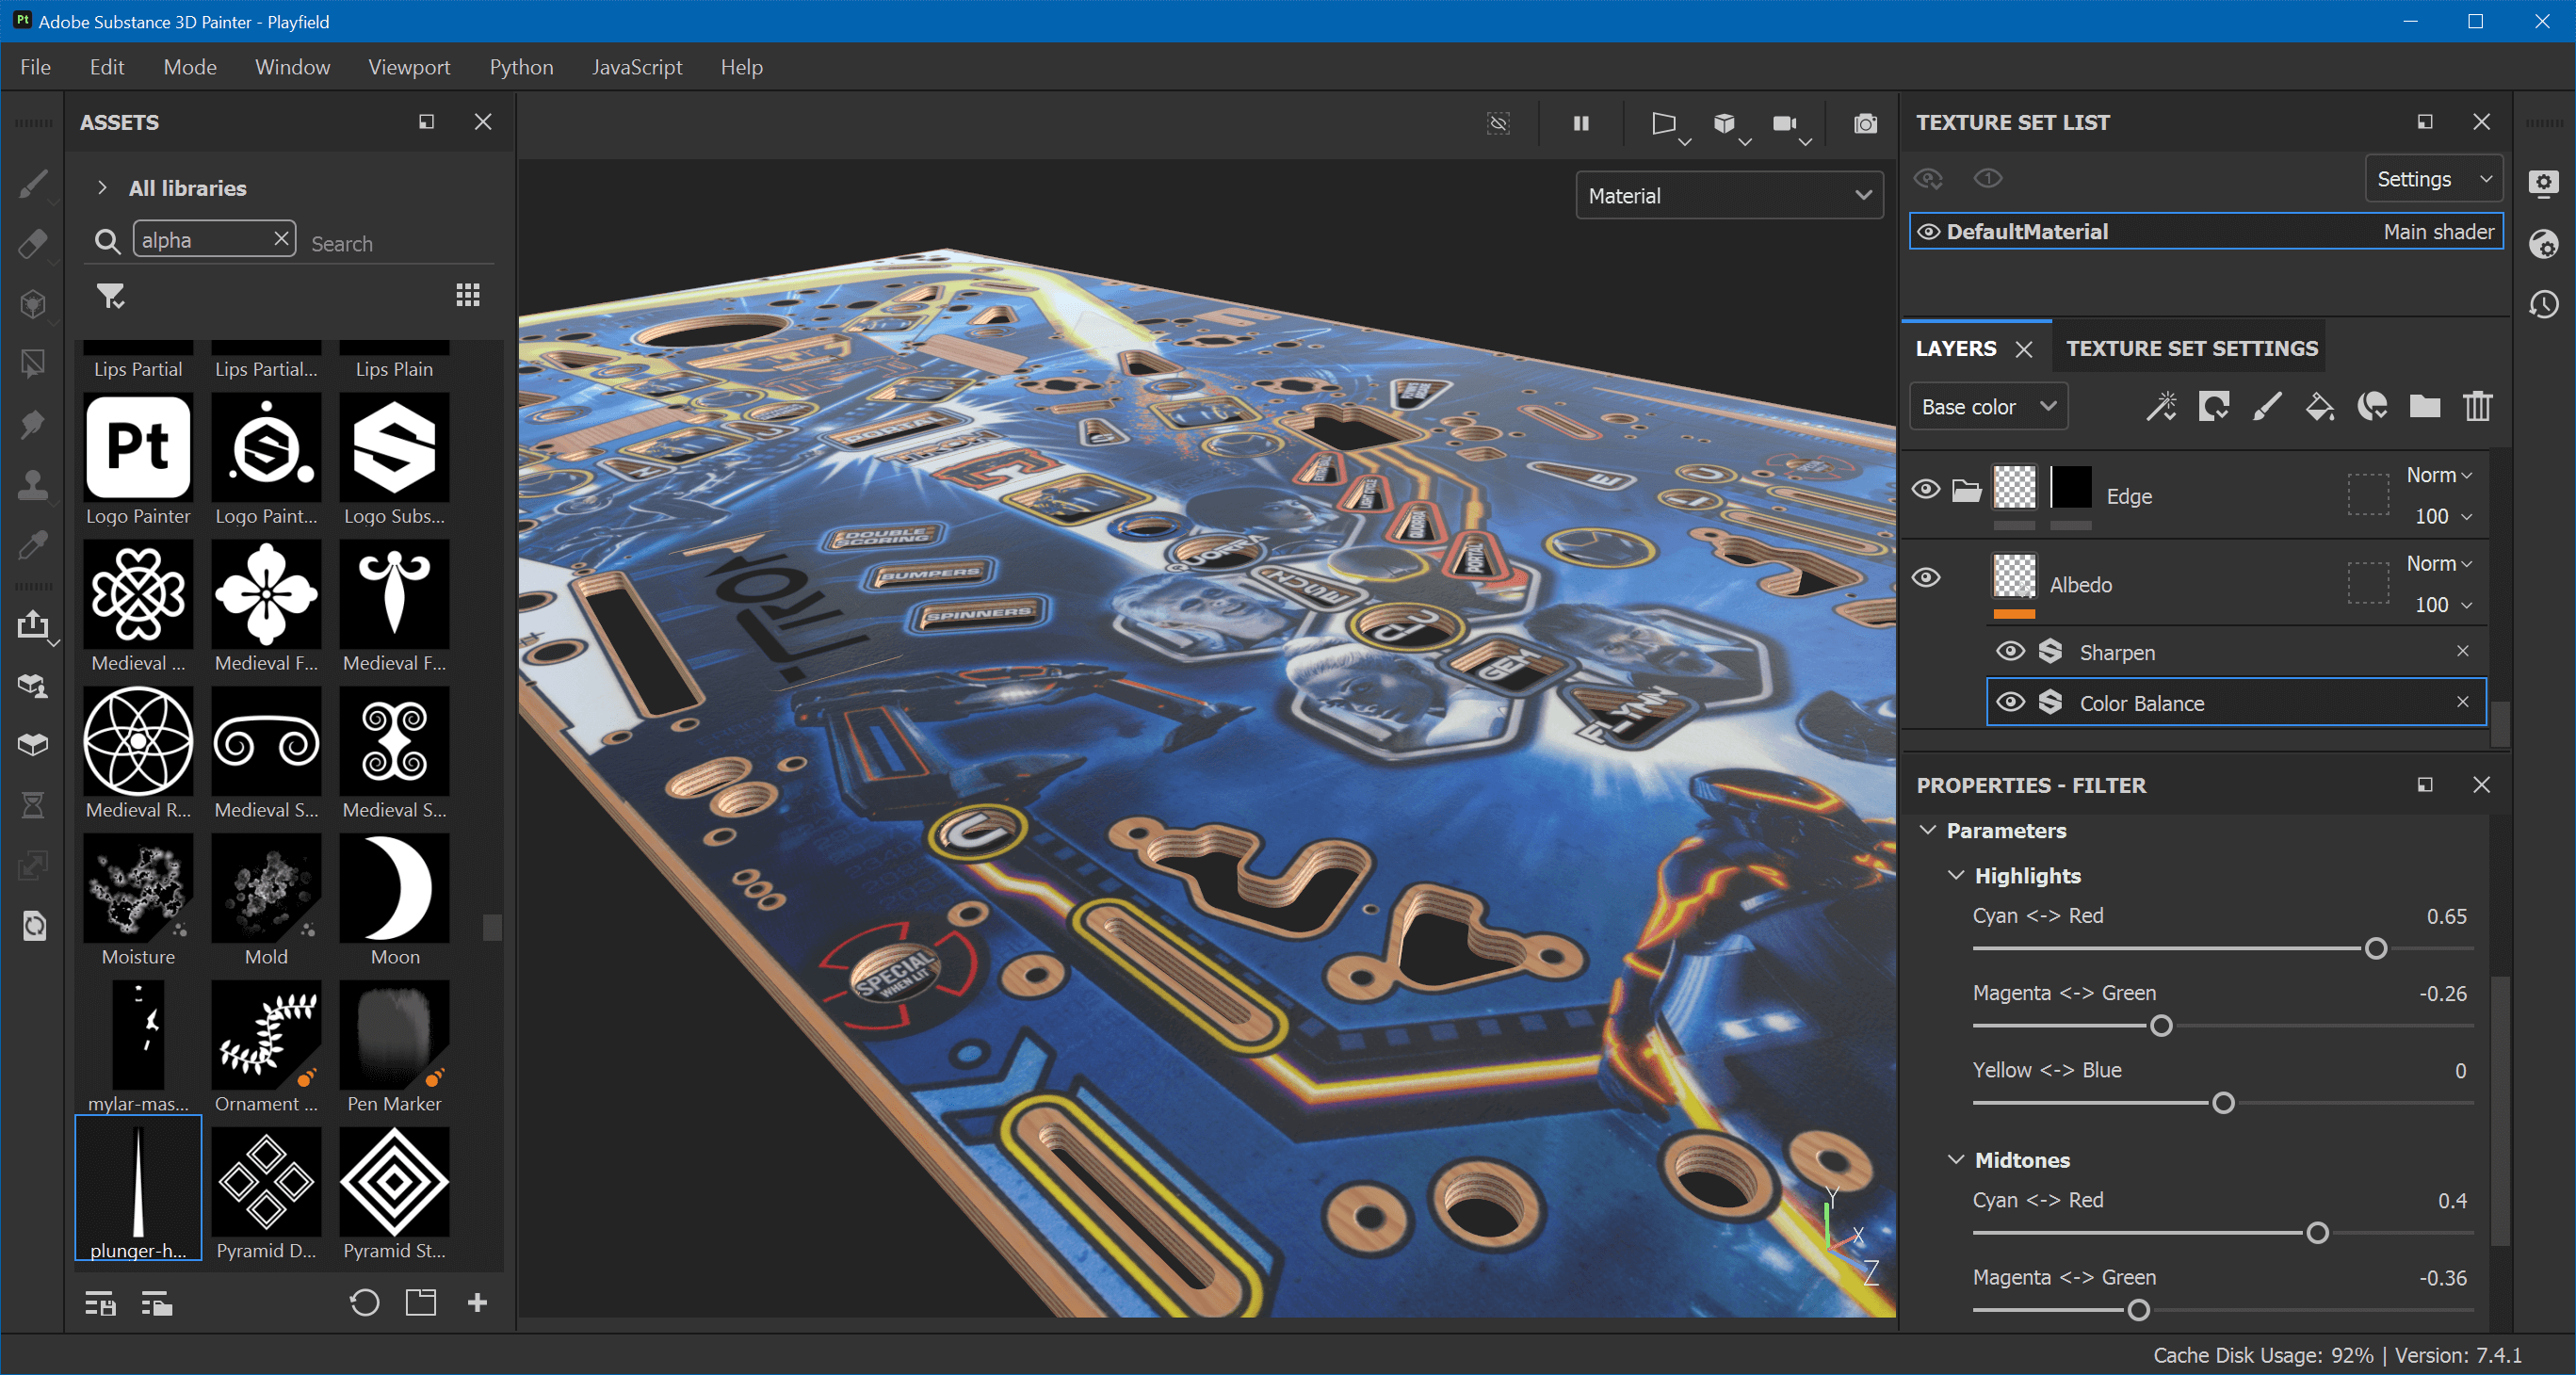2576x1375 pixels.
Task: Add a fill layer with bucket icon
Action: coord(2320,406)
